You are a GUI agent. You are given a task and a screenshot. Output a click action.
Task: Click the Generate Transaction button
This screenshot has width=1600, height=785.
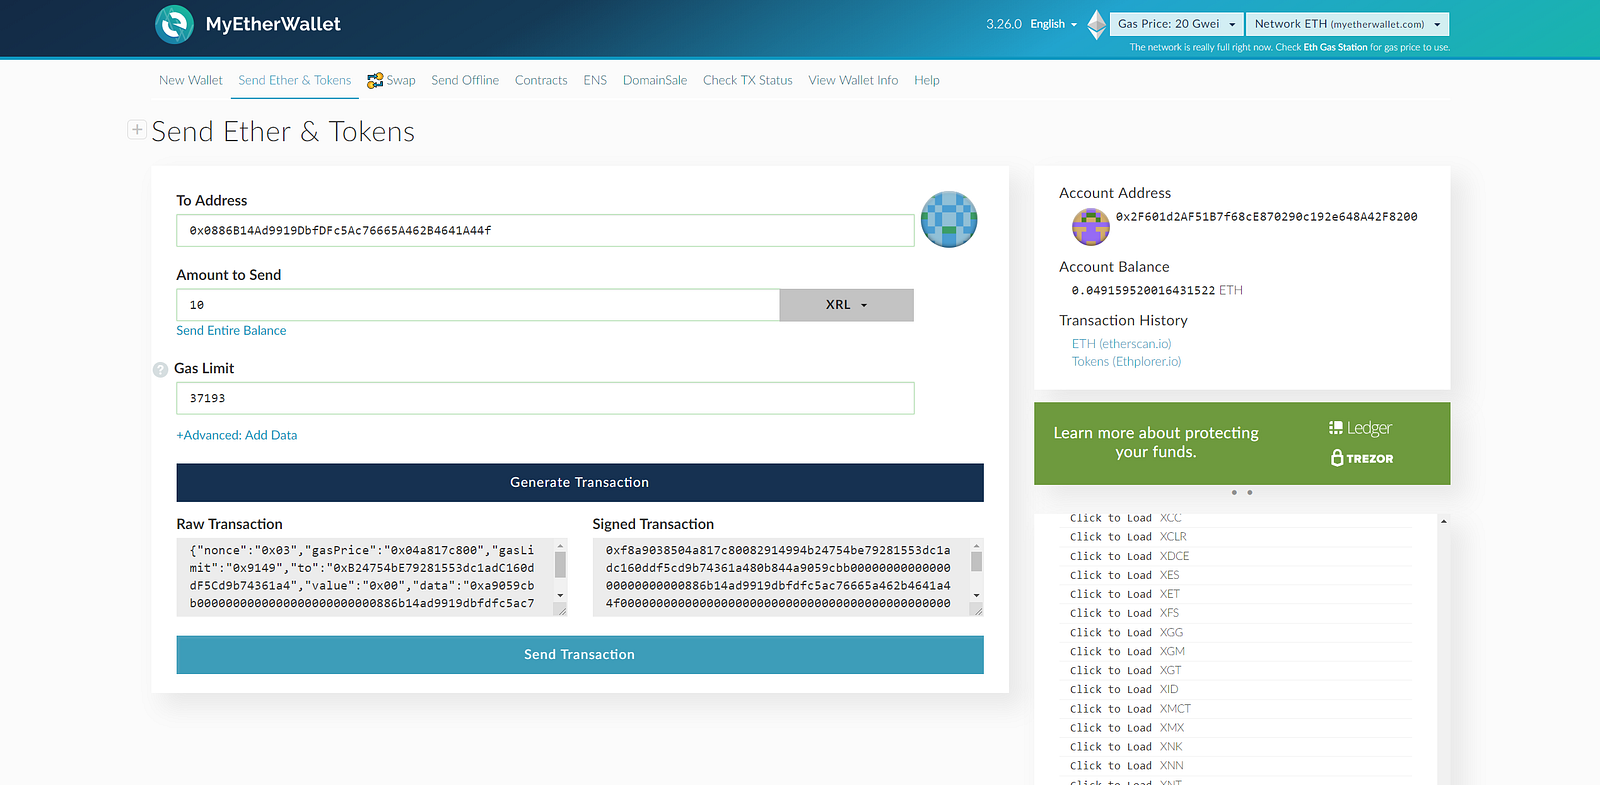click(x=580, y=482)
